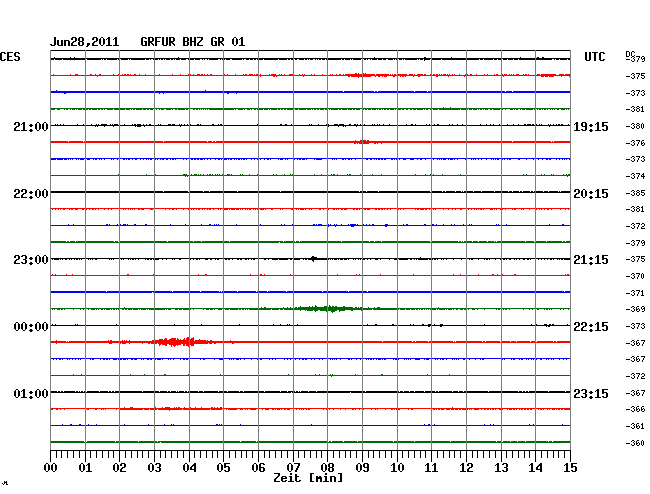Click minute 08 on the time axis

tap(327, 467)
